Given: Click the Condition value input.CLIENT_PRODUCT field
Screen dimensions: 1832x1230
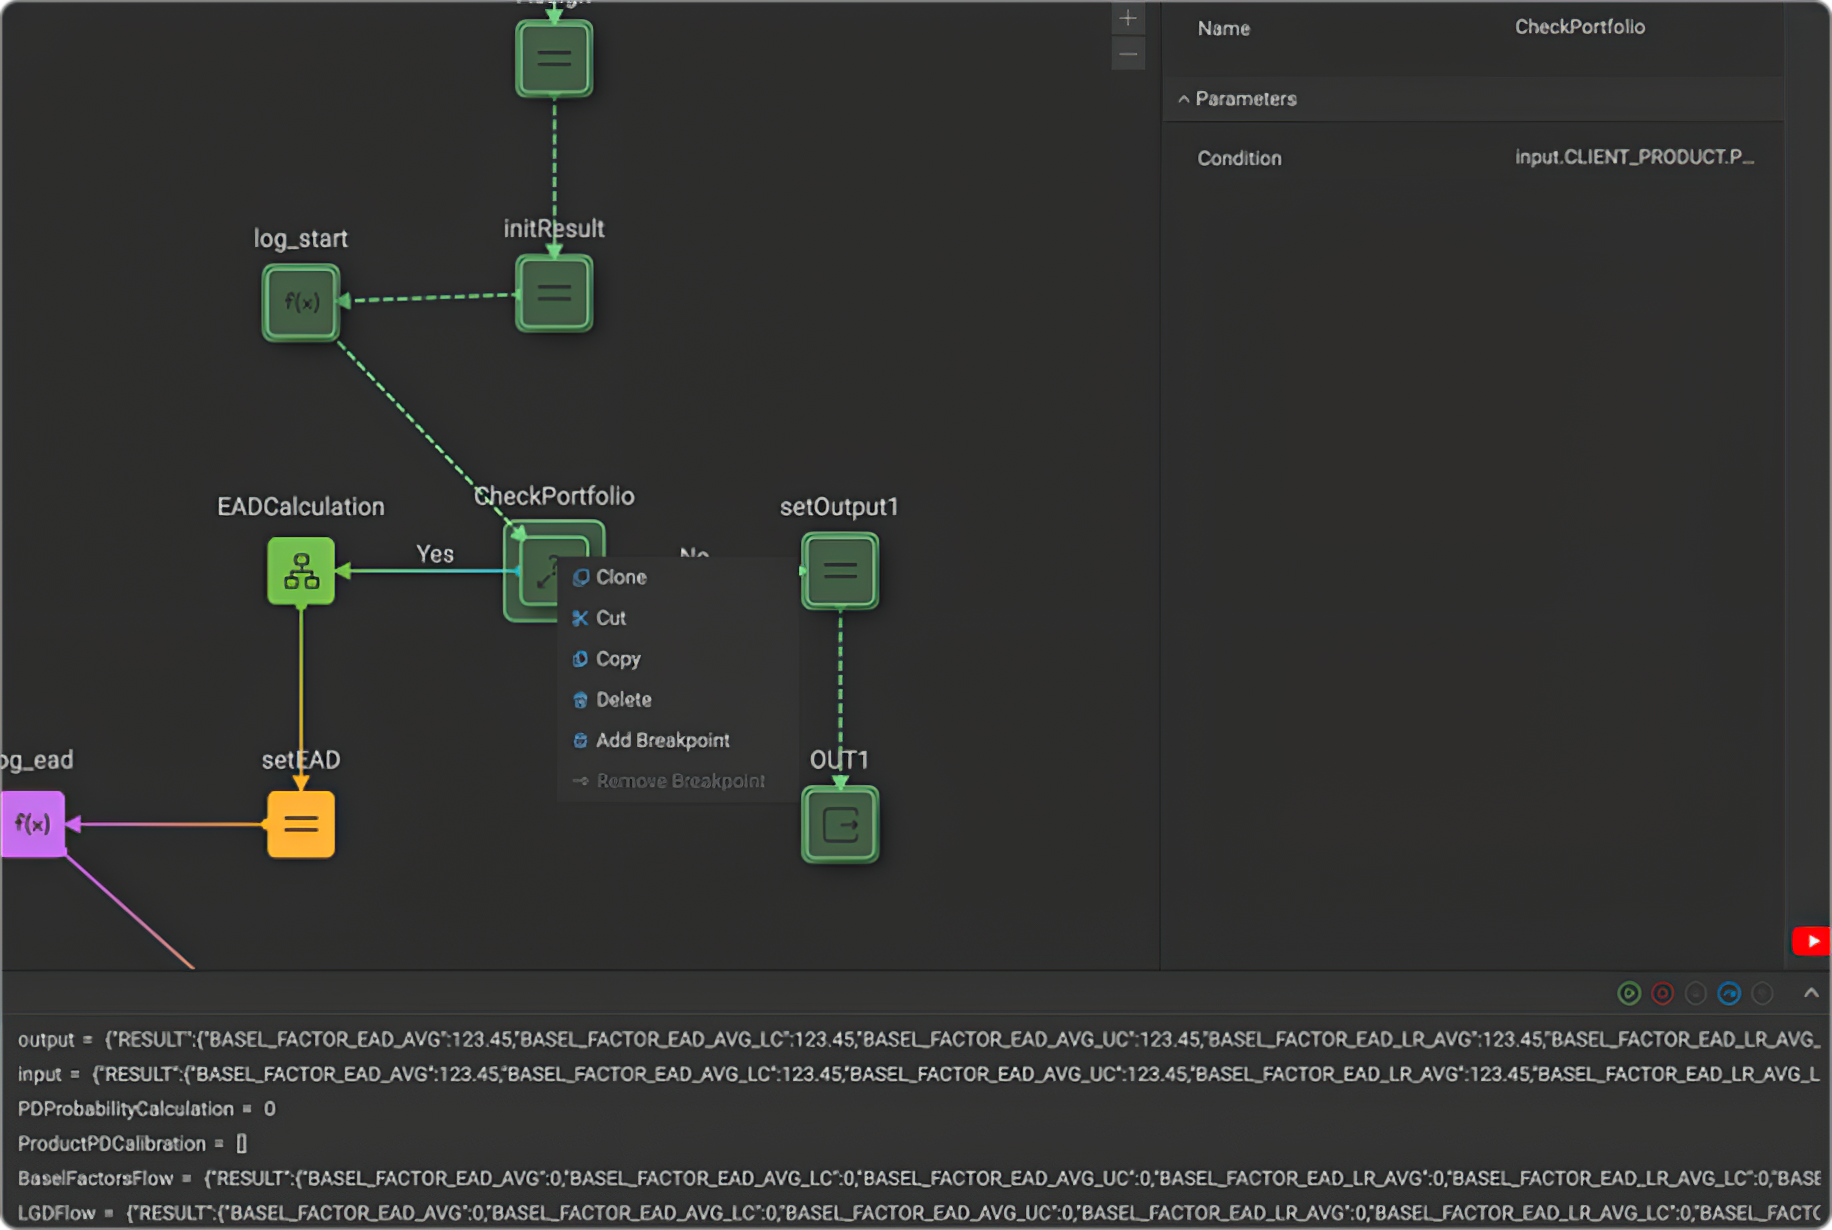Looking at the screenshot, I should 1634,157.
